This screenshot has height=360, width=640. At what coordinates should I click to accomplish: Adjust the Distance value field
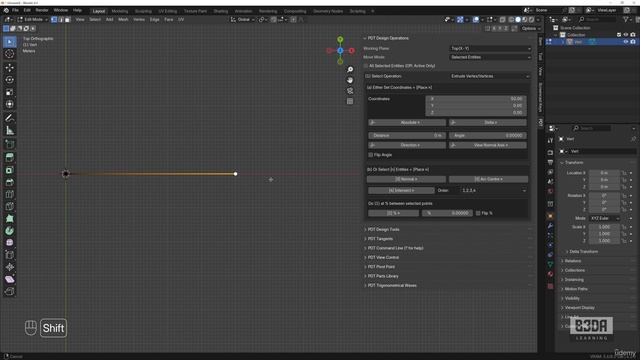[407, 135]
